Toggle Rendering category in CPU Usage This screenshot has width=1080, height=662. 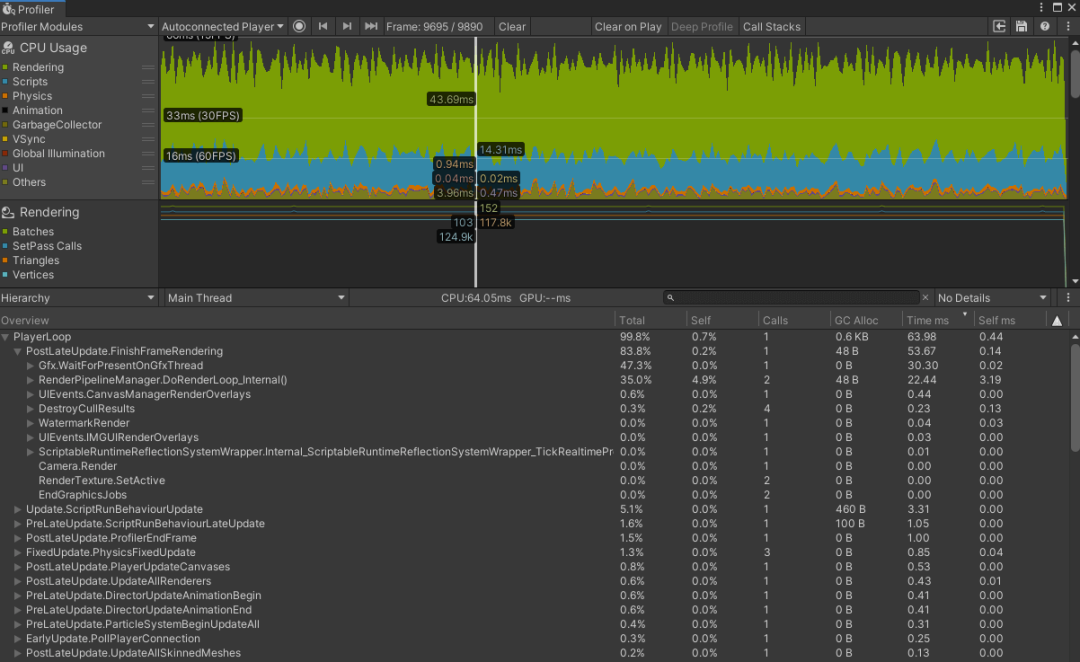6,67
